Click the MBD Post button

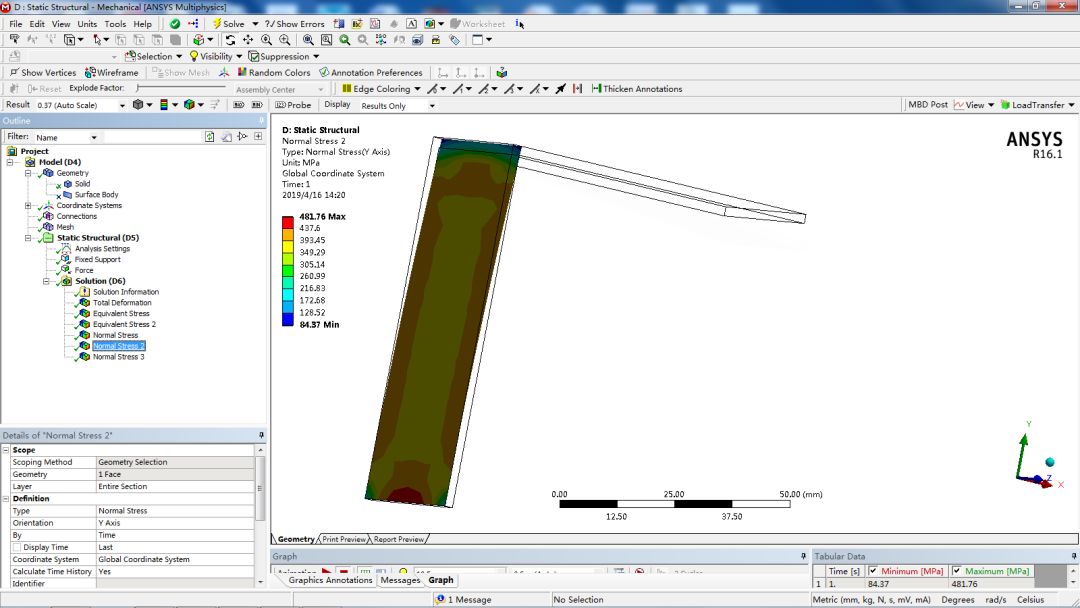pyautogui.click(x=927, y=105)
